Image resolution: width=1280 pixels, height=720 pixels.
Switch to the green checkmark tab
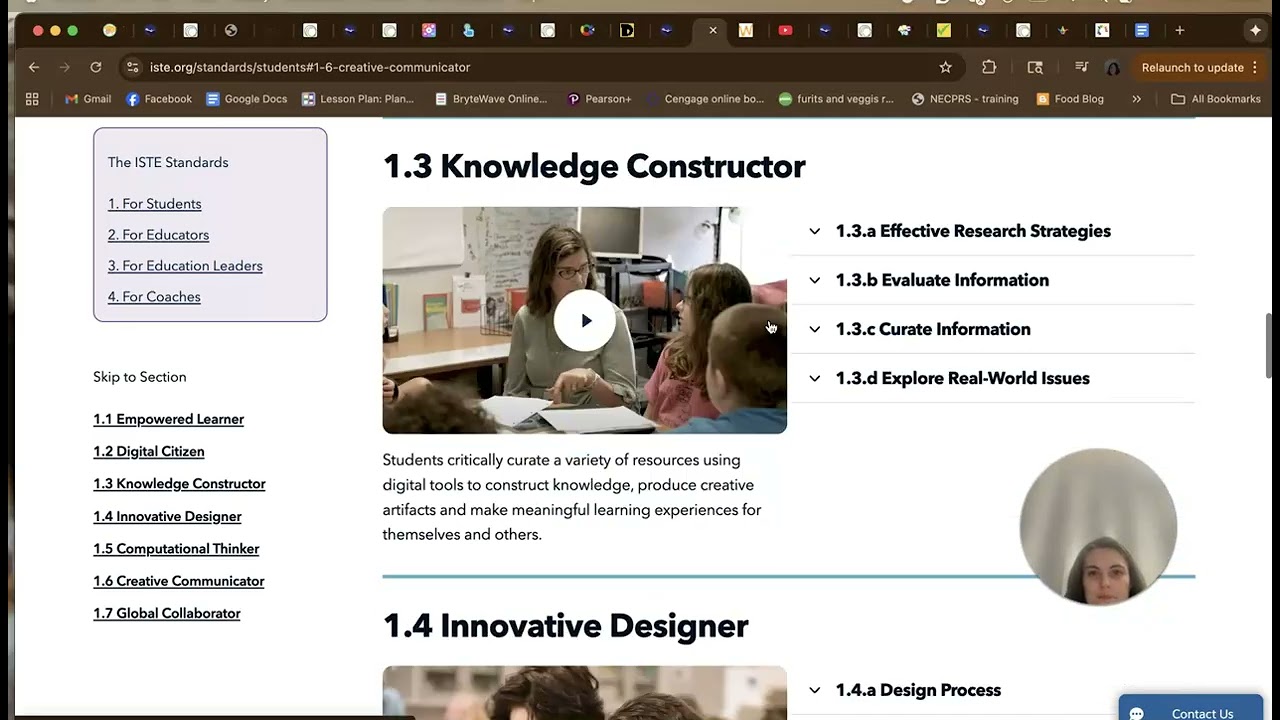coord(943,30)
